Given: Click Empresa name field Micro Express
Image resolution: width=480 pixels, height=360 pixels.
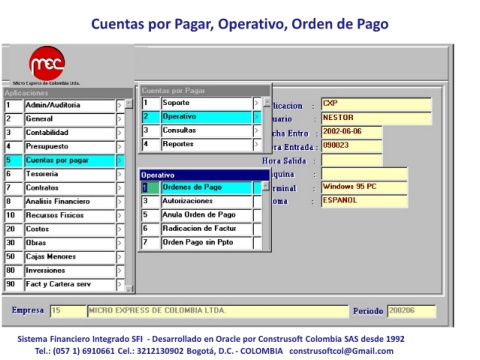Looking at the screenshot, I should coord(218,311).
